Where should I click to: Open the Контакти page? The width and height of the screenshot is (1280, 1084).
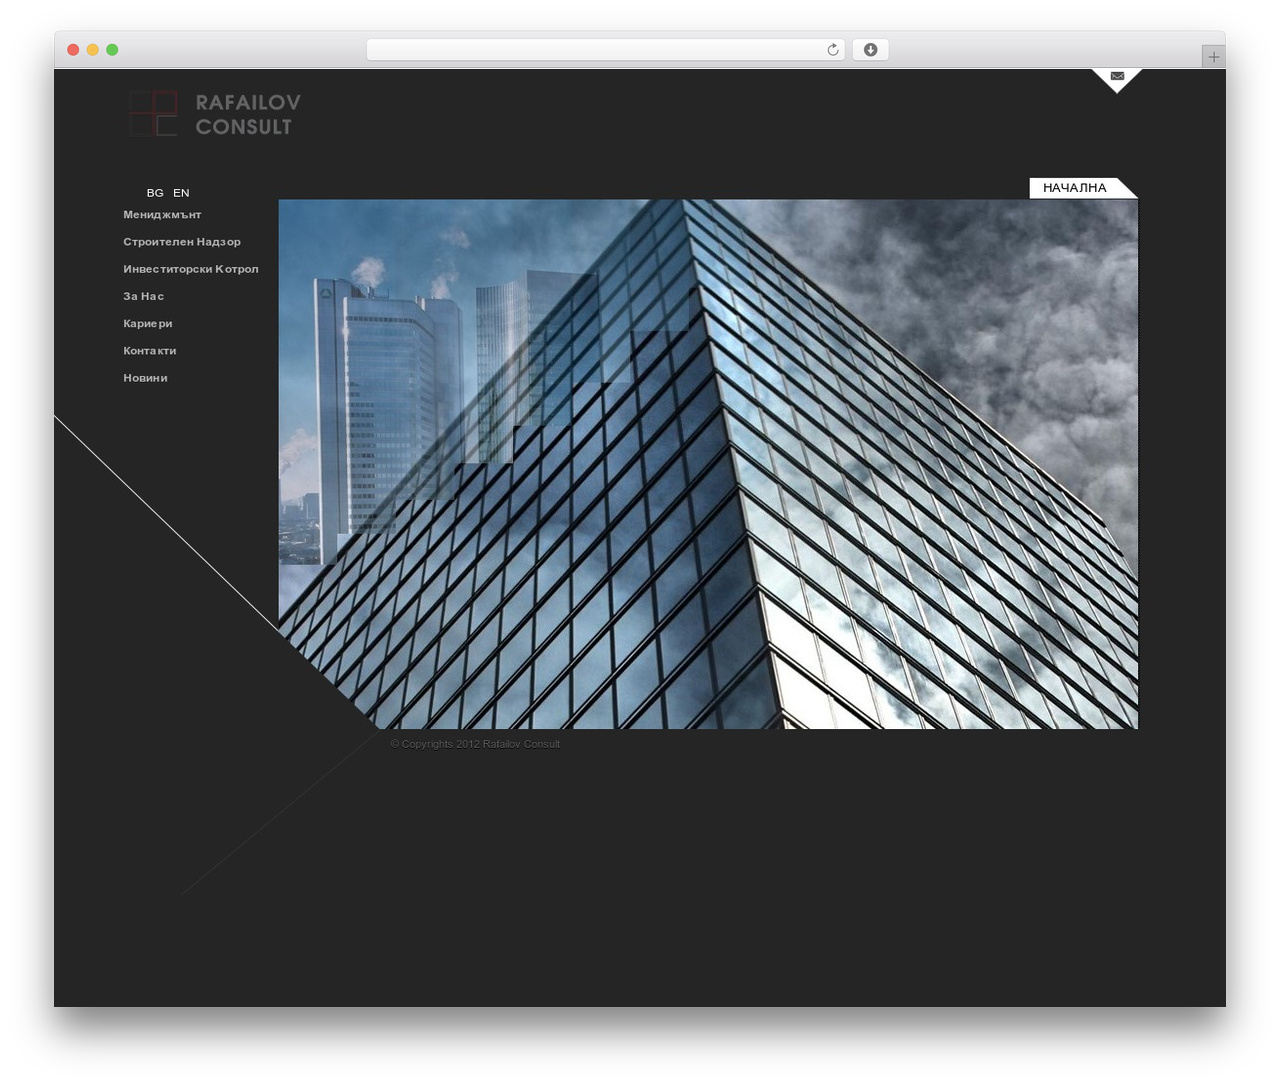150,351
